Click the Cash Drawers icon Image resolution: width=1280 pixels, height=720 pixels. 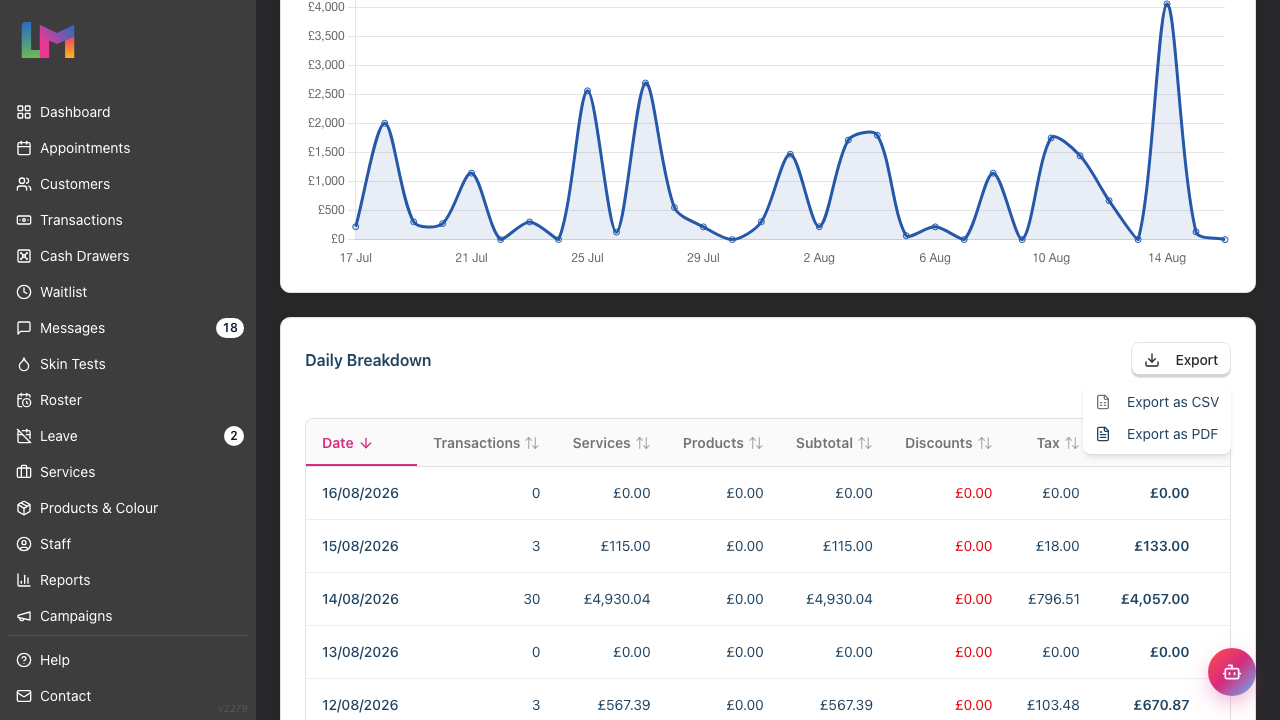tap(24, 256)
